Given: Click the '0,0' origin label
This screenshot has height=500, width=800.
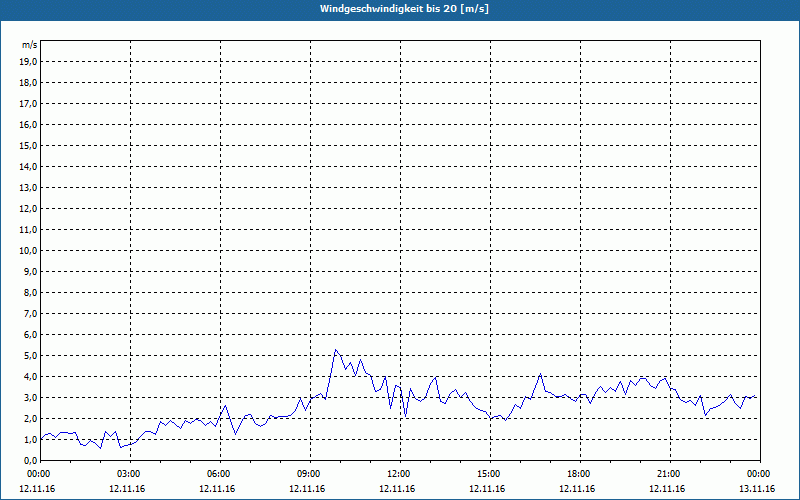Looking at the screenshot, I should (x=31, y=460).
